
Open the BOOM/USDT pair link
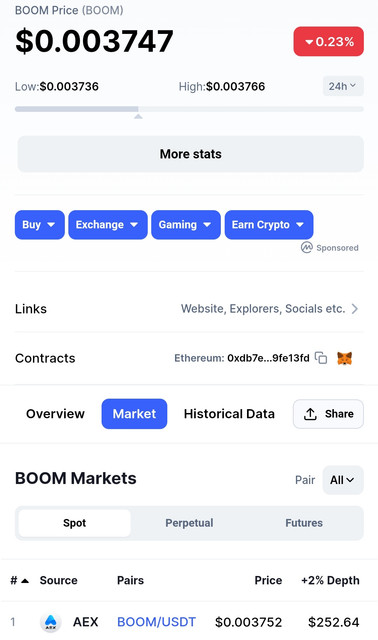click(156, 622)
